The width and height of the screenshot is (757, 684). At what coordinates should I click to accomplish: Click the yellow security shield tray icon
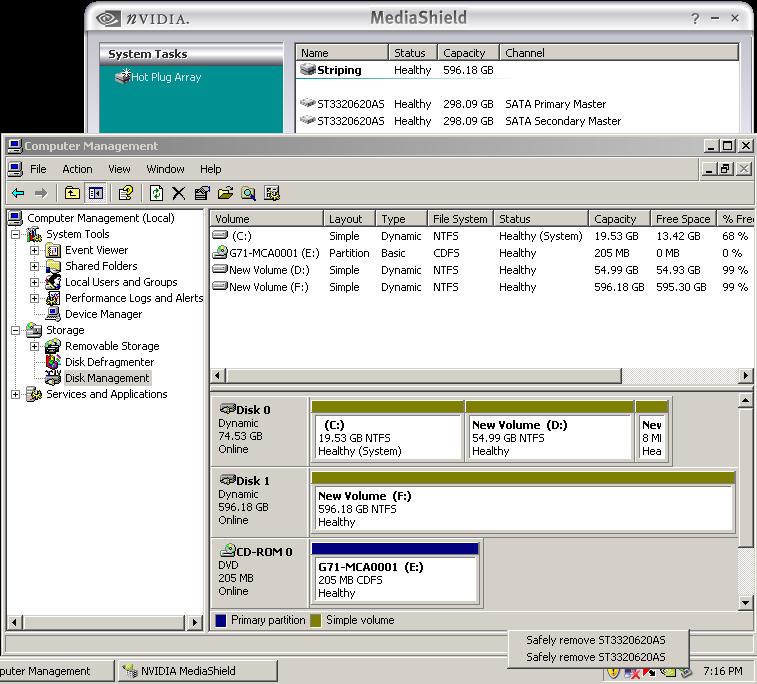pos(613,672)
